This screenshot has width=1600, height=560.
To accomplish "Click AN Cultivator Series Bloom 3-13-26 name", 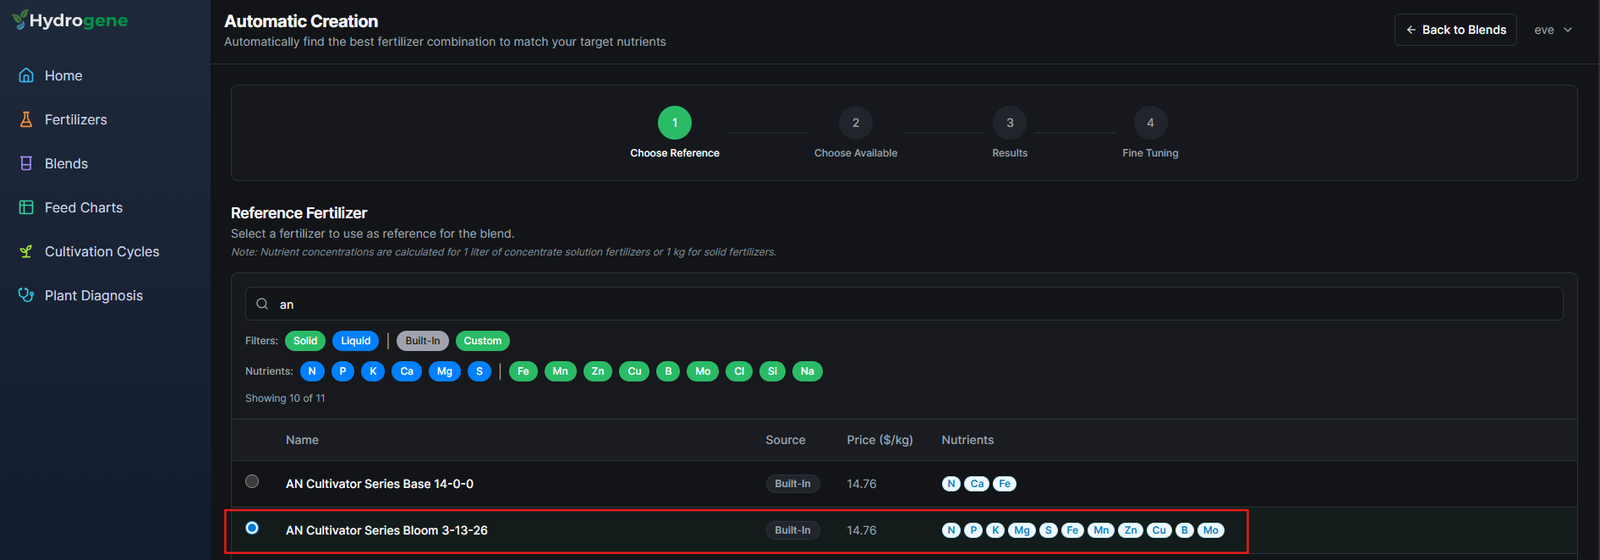I will pos(387,531).
